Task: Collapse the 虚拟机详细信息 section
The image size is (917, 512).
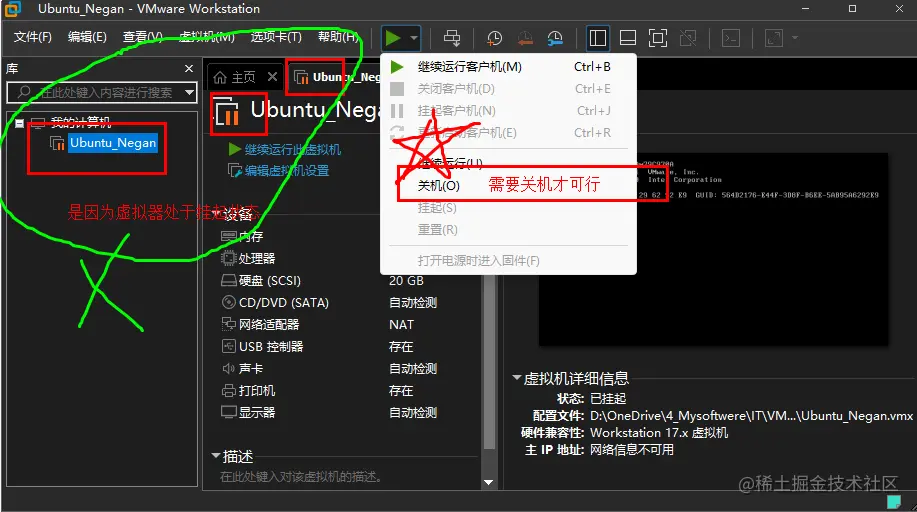Action: (x=516, y=378)
